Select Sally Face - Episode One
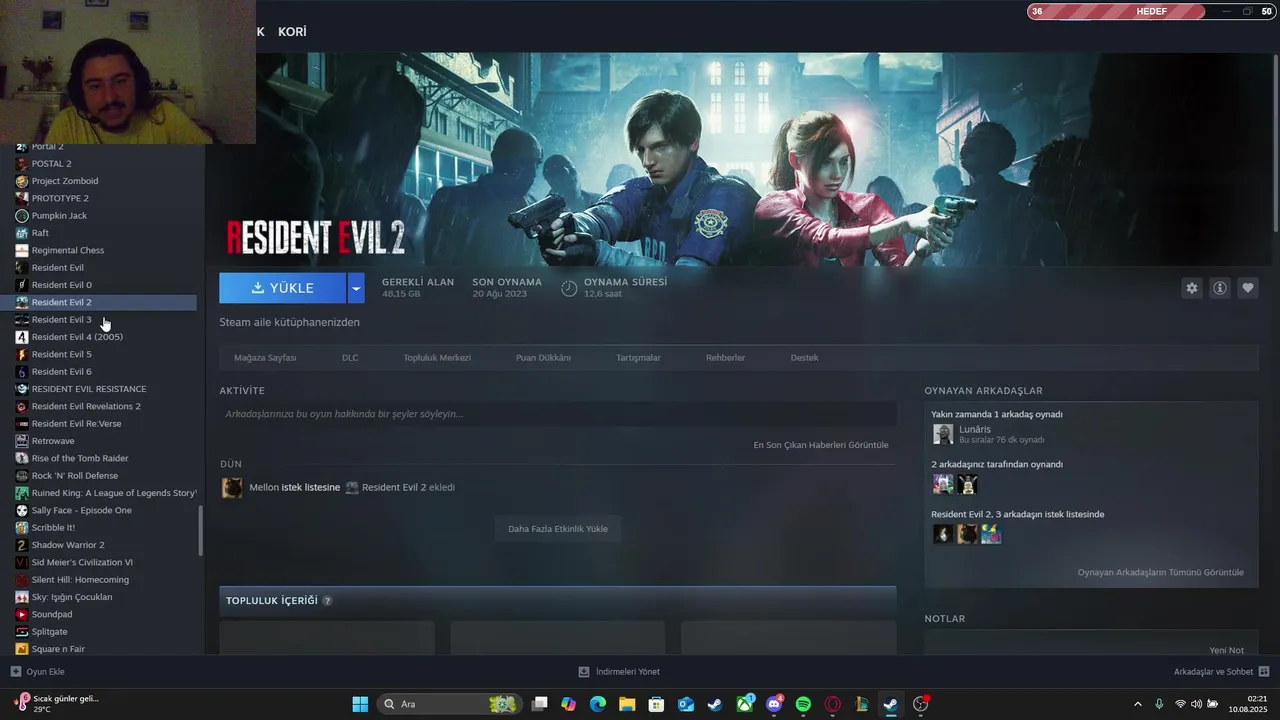 point(81,510)
